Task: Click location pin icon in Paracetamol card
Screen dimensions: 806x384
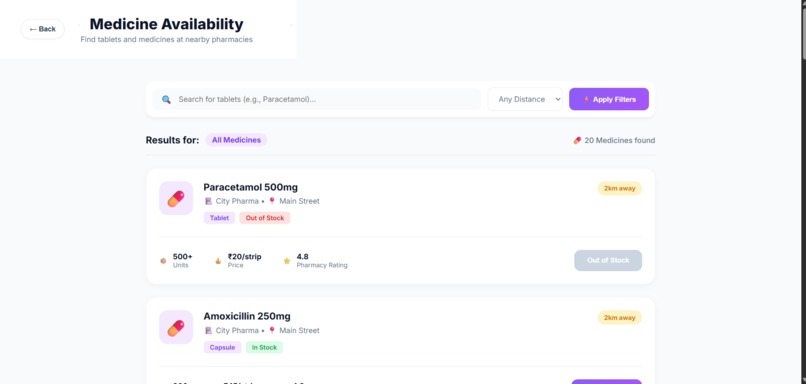Action: [x=272, y=202]
